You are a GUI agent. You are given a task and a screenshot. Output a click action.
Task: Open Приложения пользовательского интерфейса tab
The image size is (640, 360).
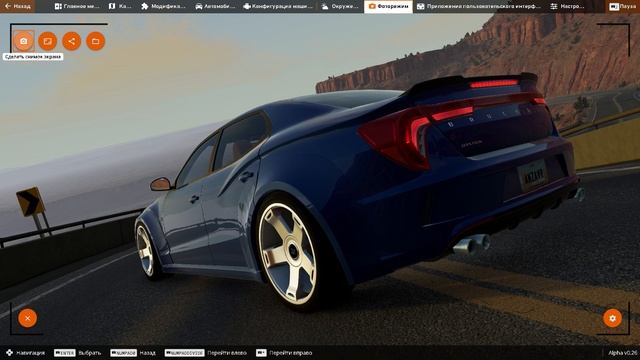tap(478, 6)
